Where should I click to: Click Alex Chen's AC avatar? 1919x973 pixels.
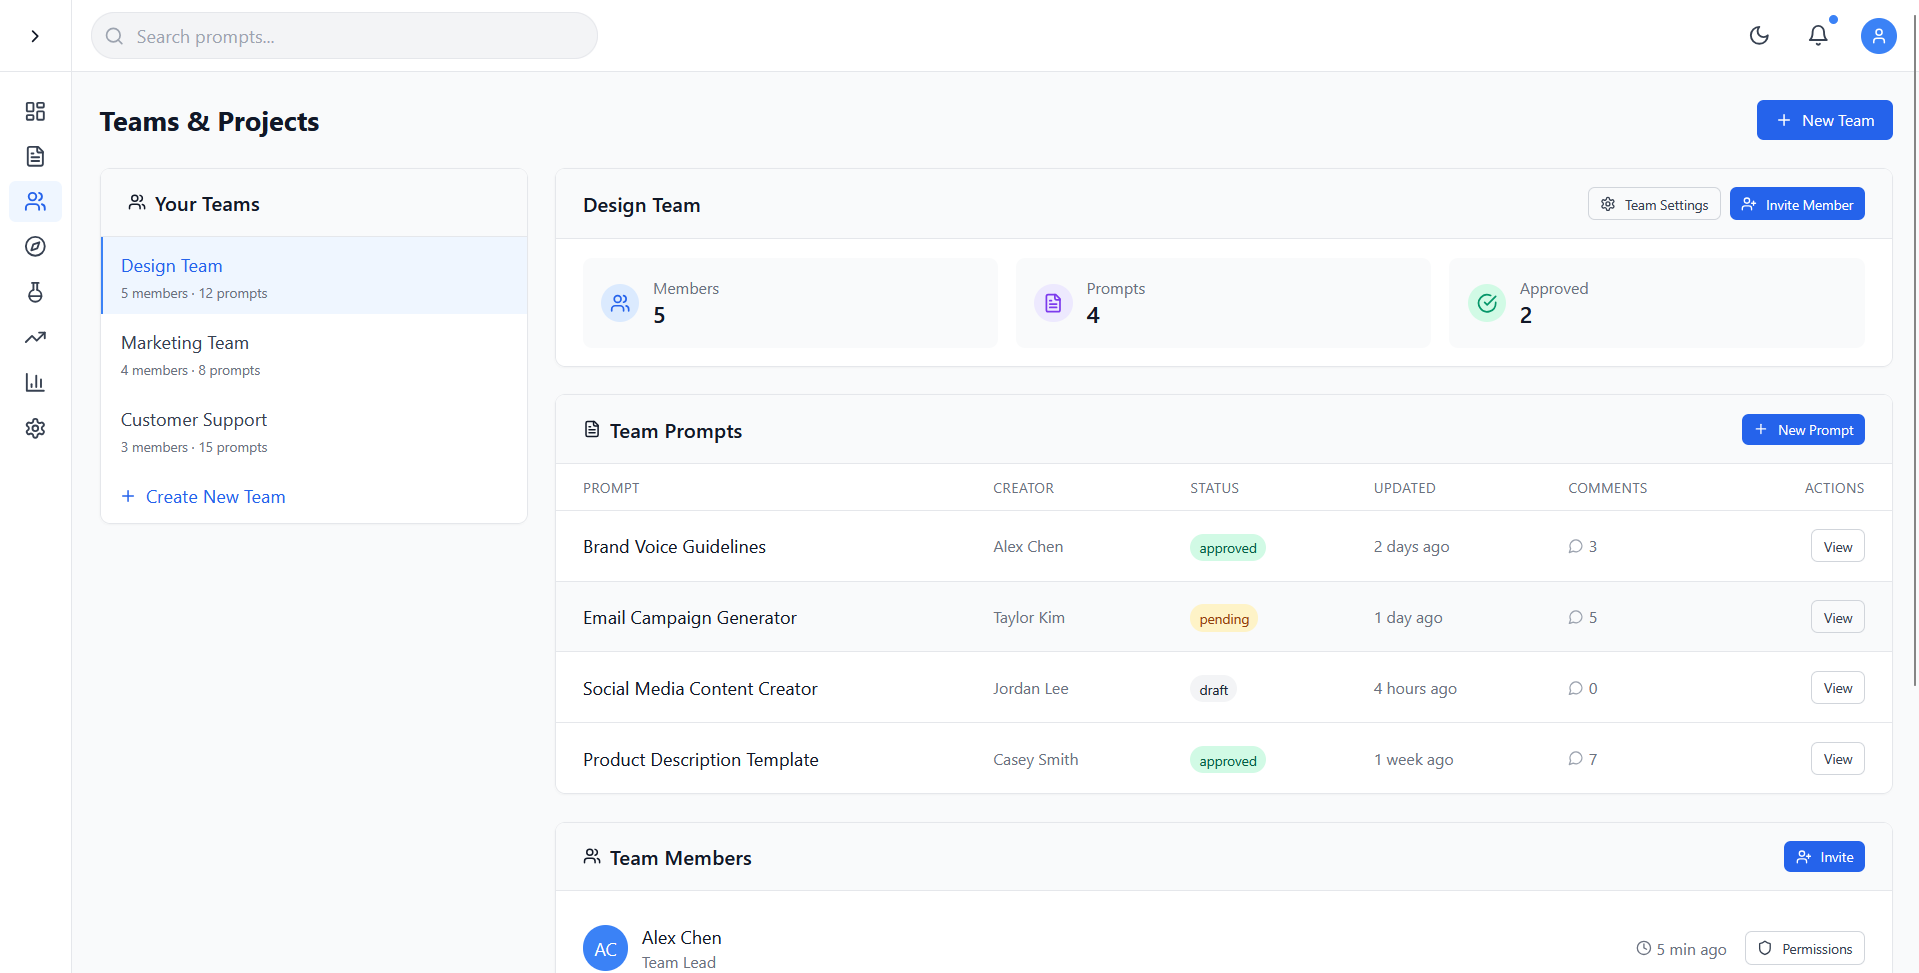[605, 948]
